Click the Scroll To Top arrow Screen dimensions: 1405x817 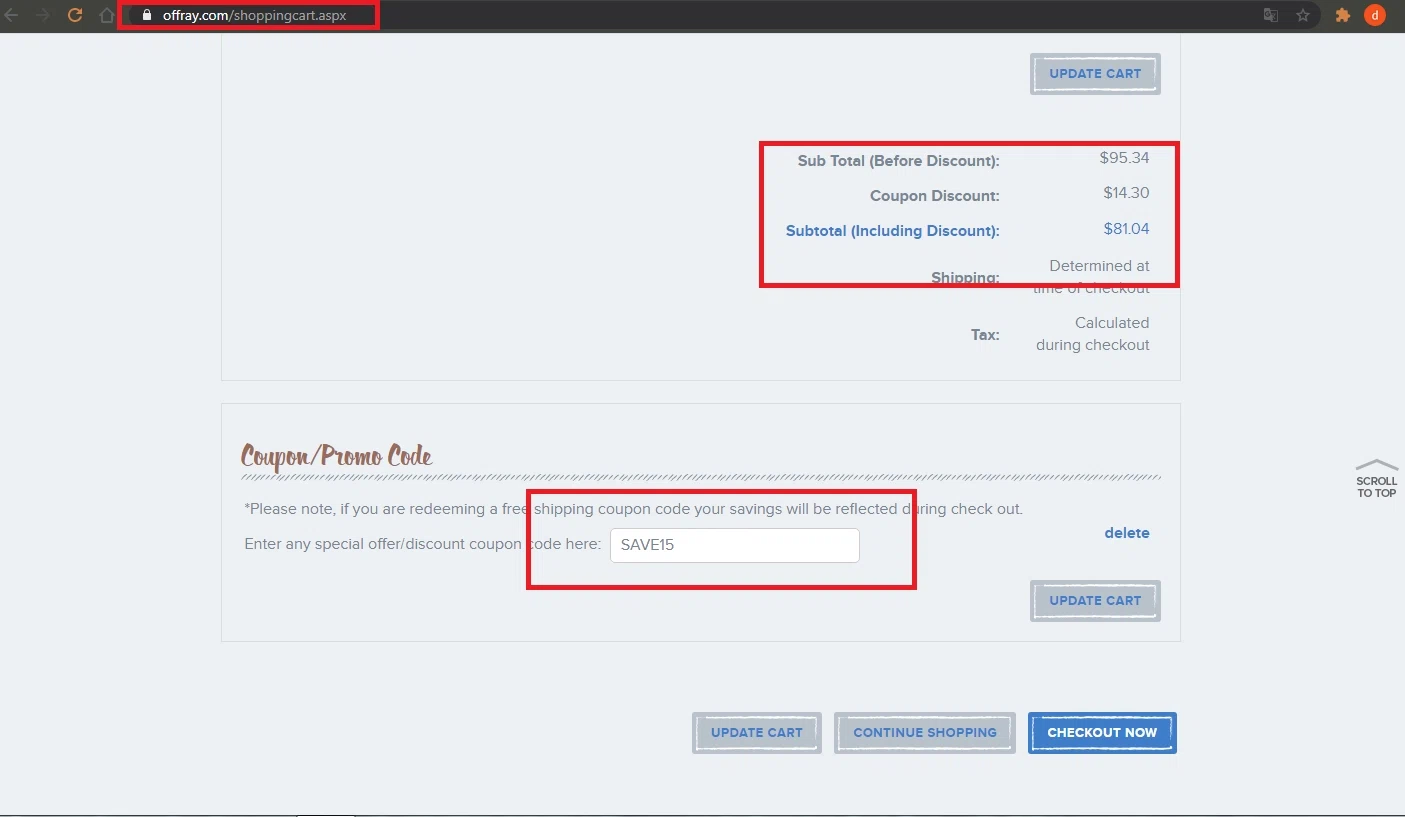tap(1377, 479)
